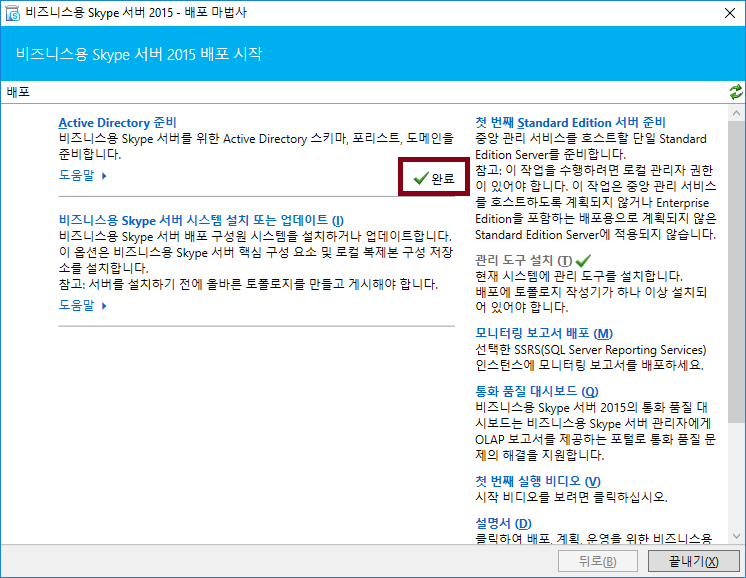Viewport: 746px width, 578px height.
Task: Open 모니터링 보고서 배포 (M) link
Action: click(x=544, y=333)
